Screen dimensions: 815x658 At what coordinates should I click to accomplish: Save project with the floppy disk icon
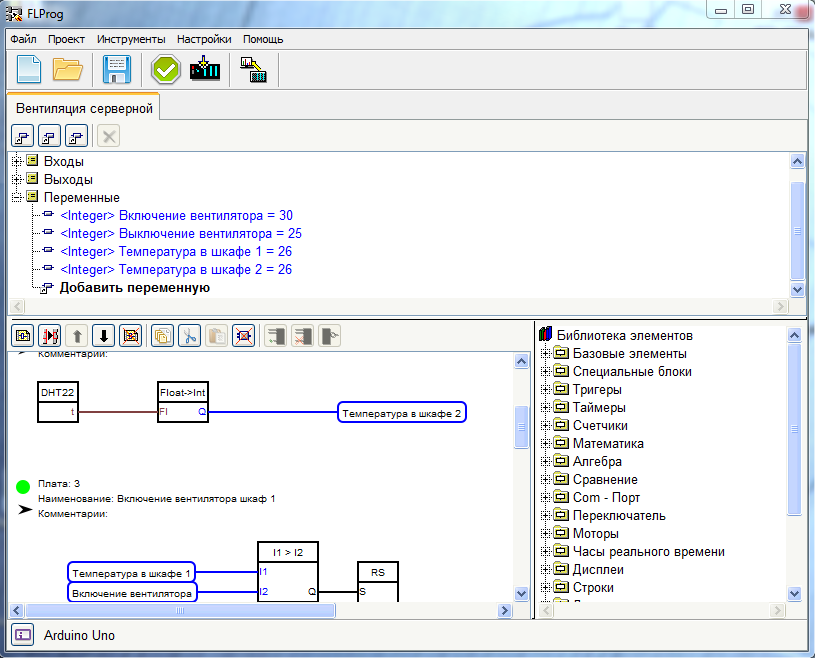(x=116, y=70)
